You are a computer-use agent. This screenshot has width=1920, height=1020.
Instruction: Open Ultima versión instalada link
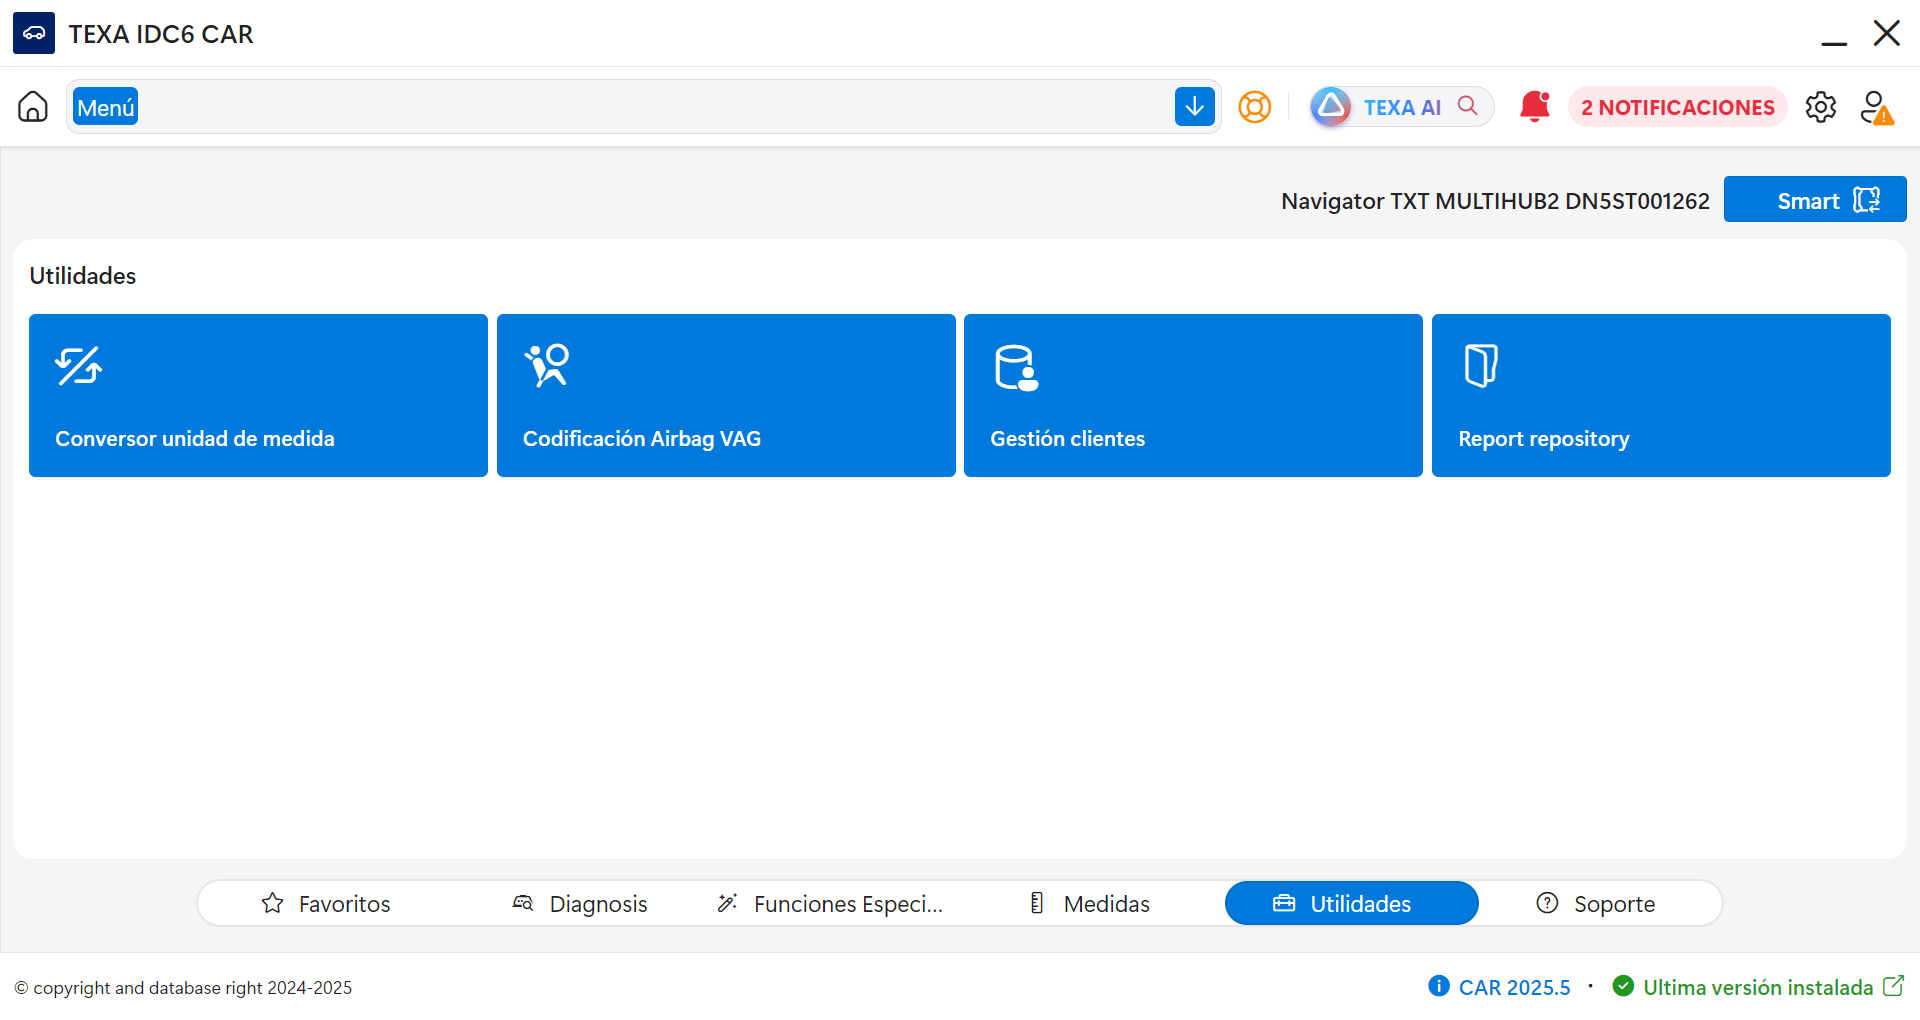[1757, 987]
